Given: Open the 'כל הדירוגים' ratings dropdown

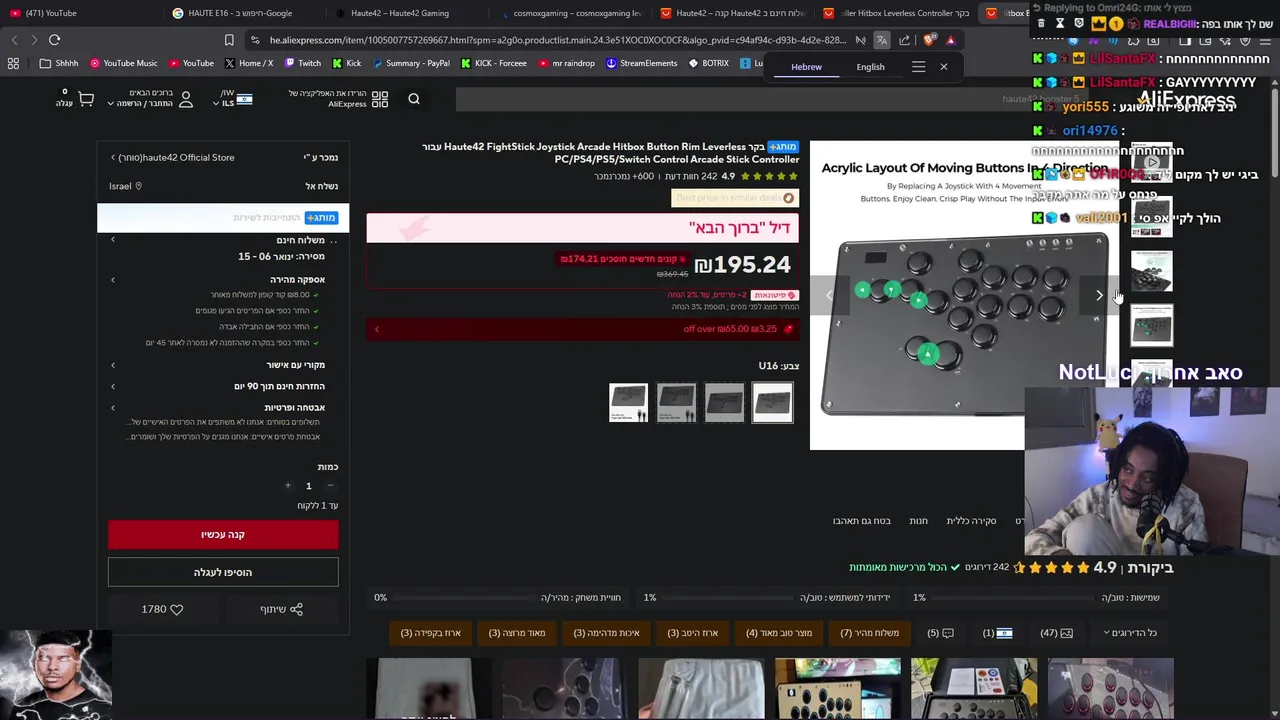Looking at the screenshot, I should pos(1130,633).
